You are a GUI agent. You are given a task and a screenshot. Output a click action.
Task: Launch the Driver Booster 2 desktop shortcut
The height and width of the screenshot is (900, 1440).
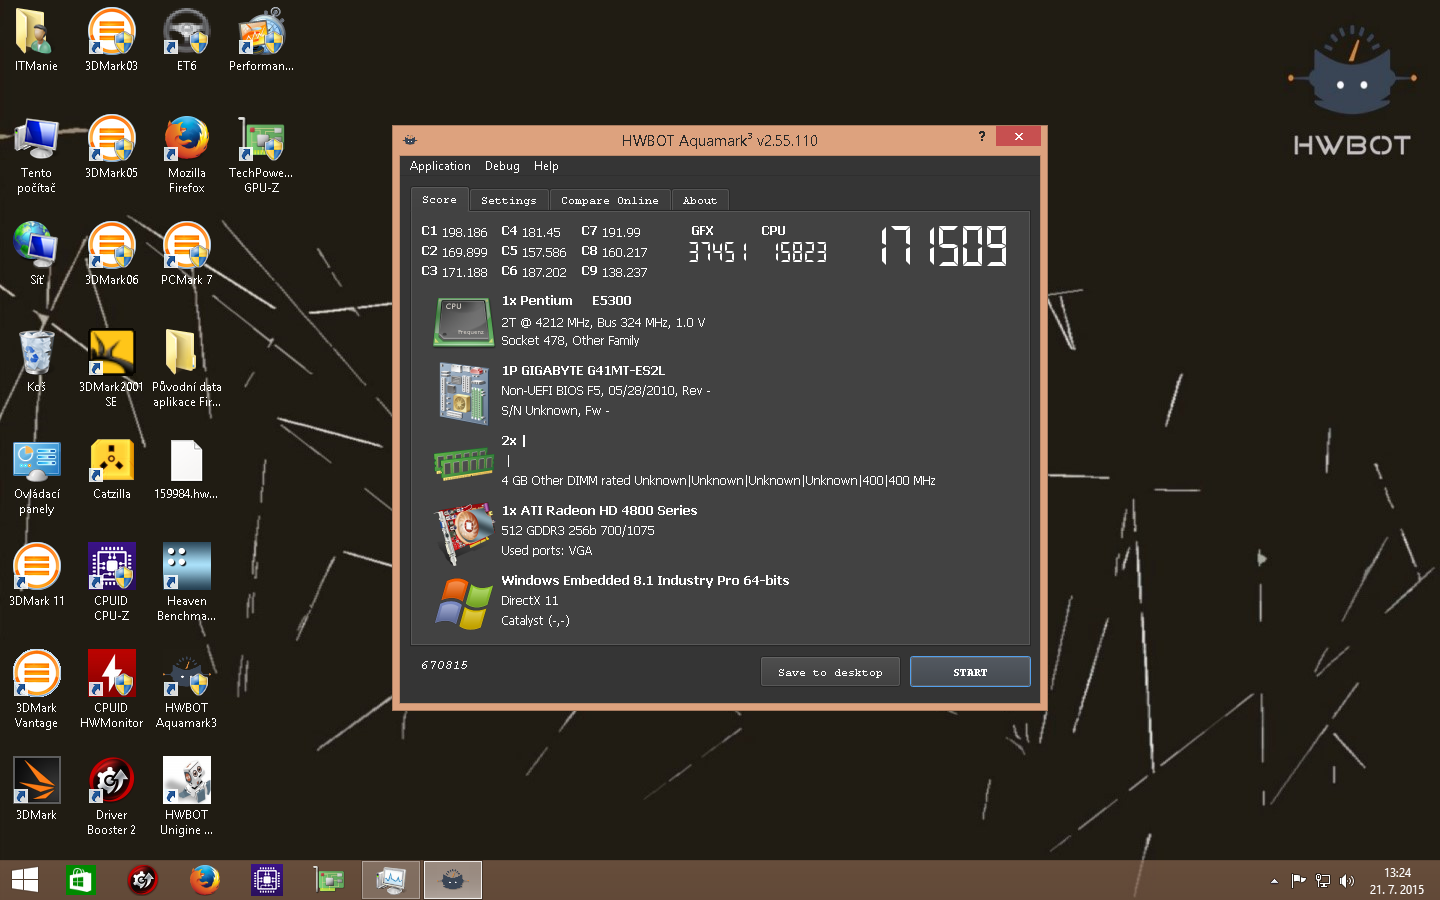click(111, 796)
